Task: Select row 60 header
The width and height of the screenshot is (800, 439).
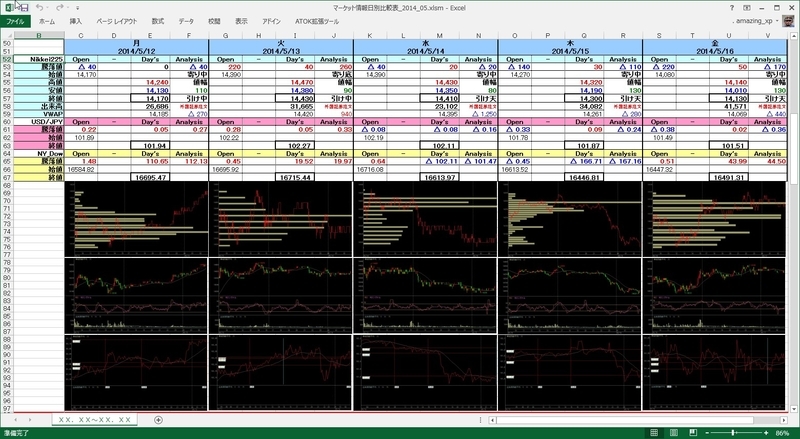Action: tap(7, 122)
